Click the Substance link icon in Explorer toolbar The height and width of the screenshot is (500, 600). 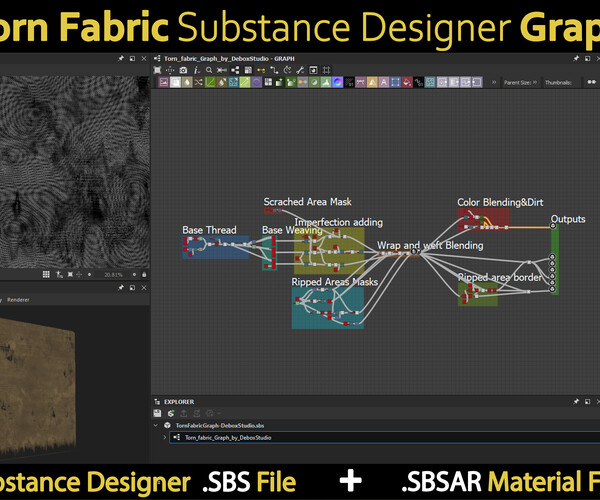(x=171, y=413)
